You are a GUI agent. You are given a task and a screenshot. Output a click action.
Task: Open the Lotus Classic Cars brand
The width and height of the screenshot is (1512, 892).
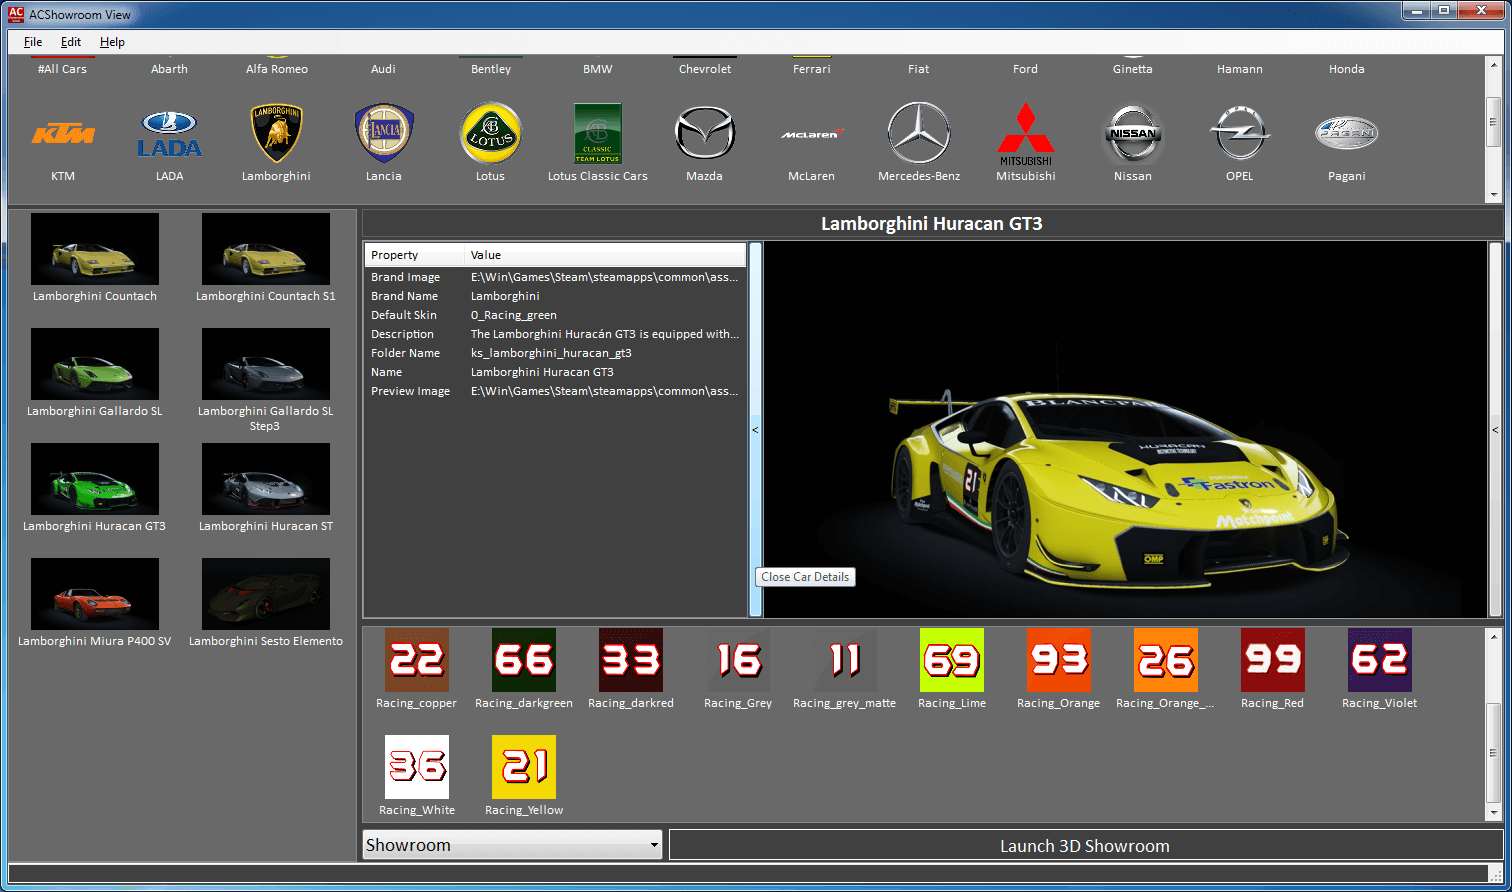598,134
